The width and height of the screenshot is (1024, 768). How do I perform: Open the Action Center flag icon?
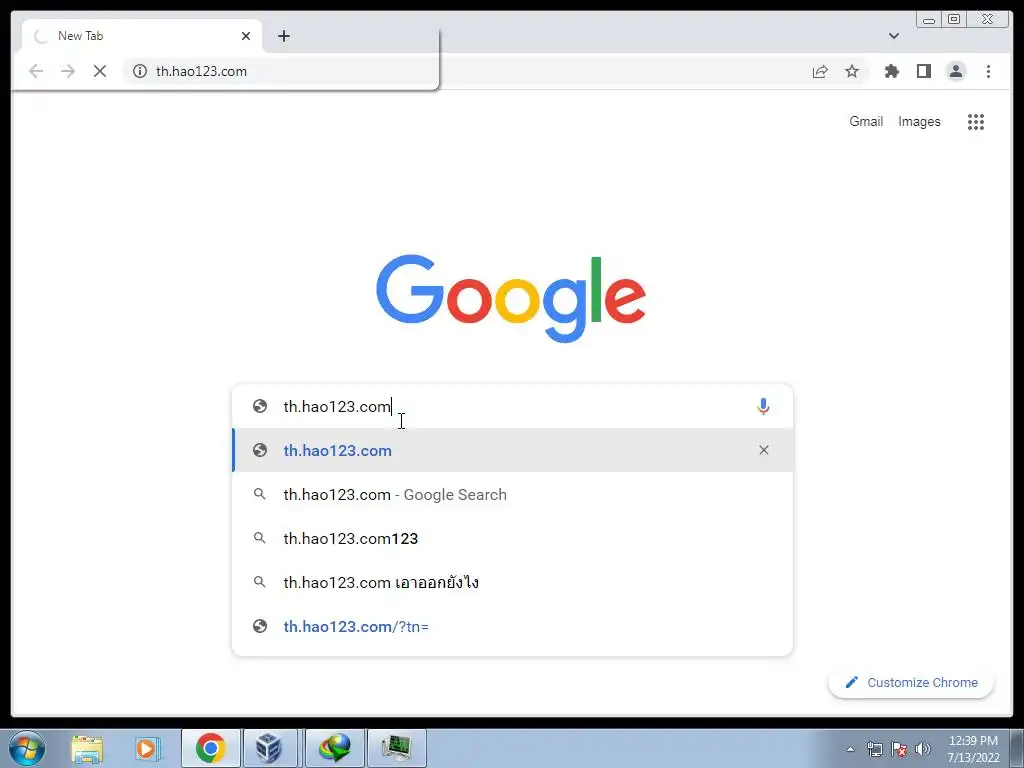tap(899, 749)
